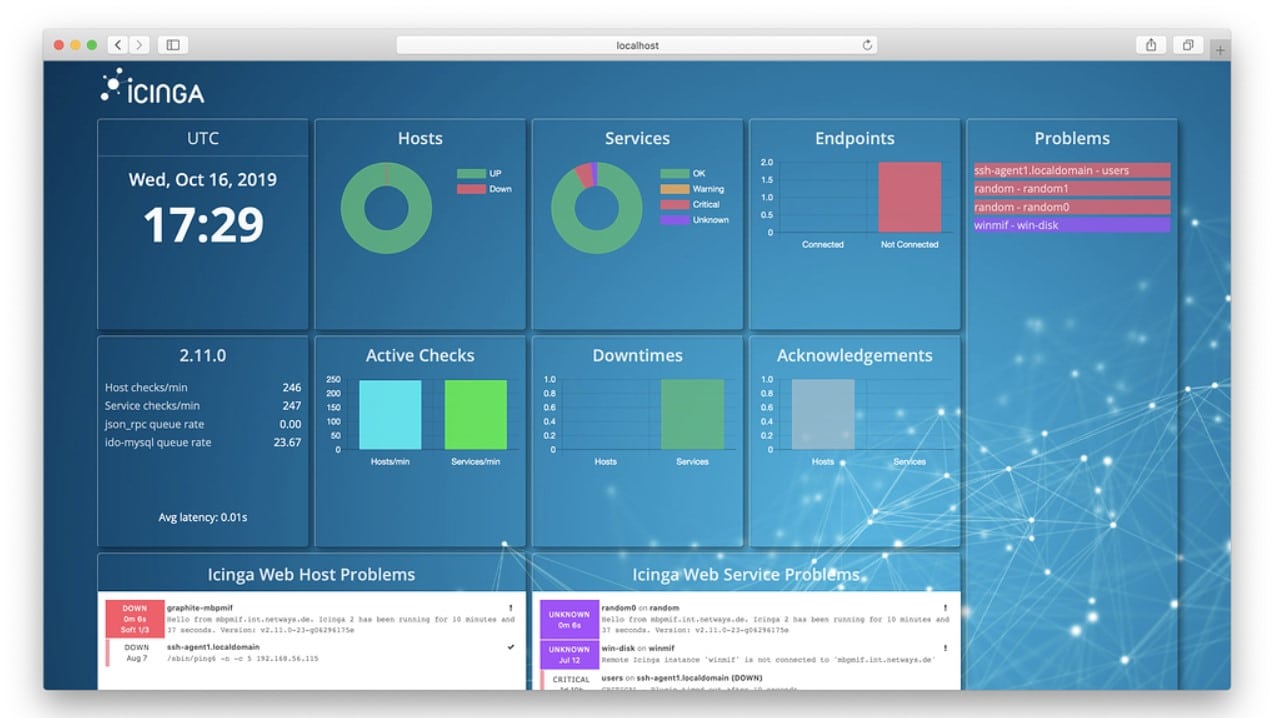The image size is (1272, 718).
Task: Open problem winmif - win-disk
Action: 1072,225
